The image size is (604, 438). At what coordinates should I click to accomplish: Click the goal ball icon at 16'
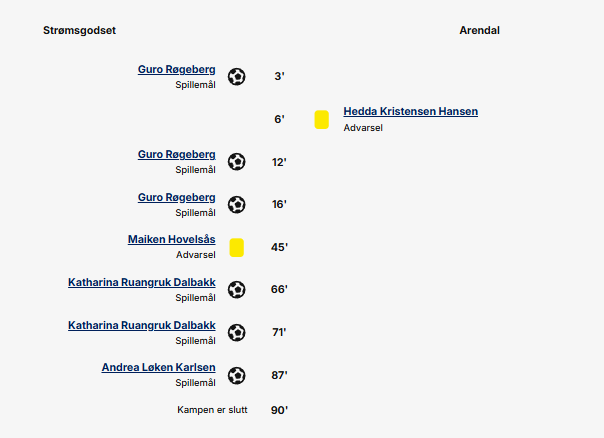tap(237, 205)
